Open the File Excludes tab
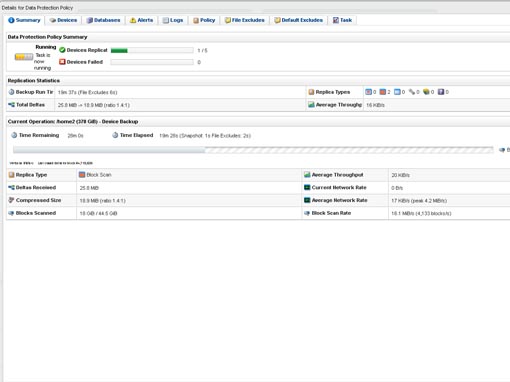Viewport: 510px width, 382px height. point(244,20)
